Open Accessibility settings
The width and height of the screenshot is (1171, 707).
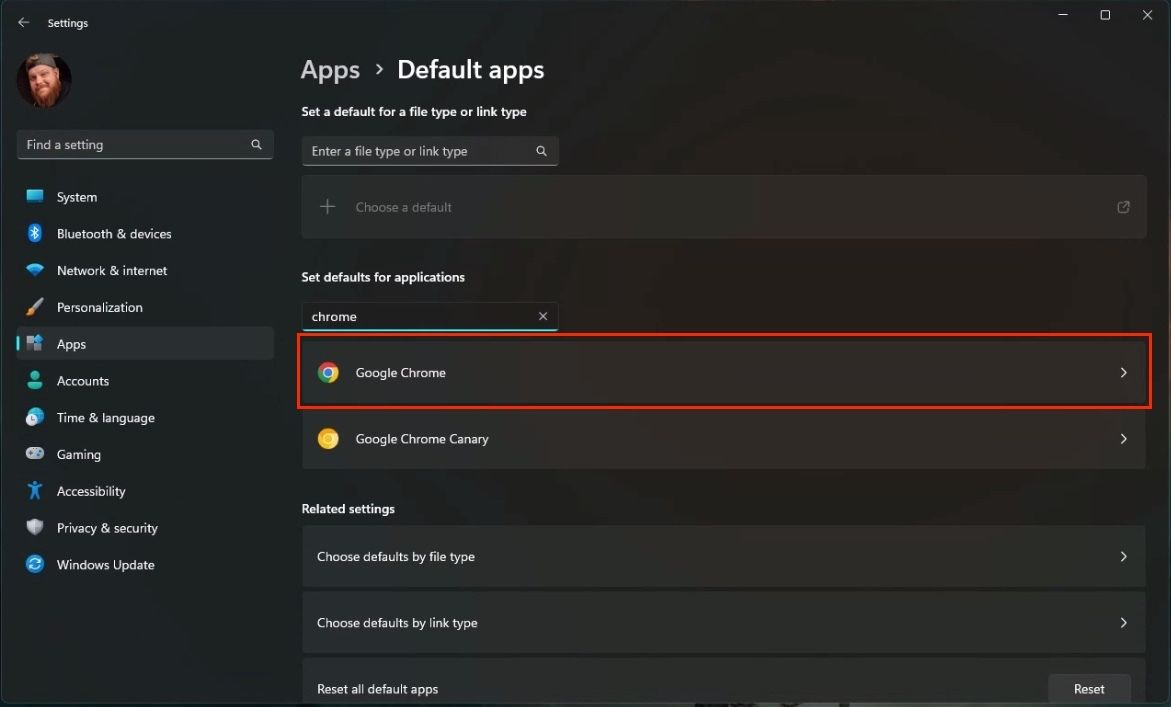145,491
